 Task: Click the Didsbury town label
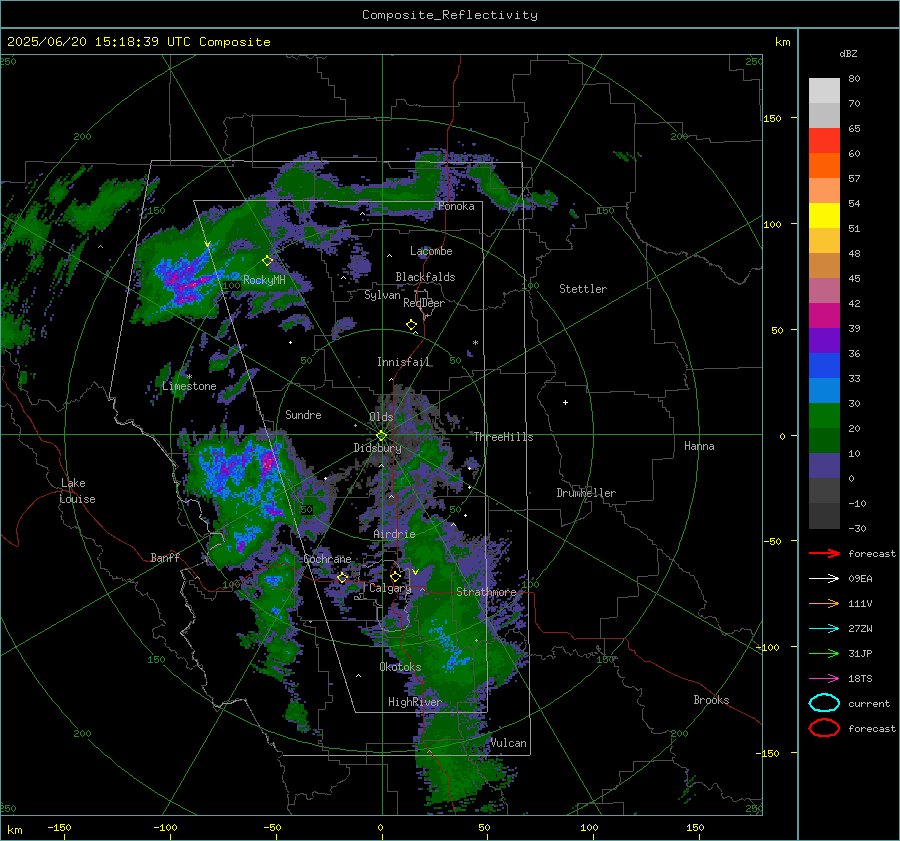(377, 448)
